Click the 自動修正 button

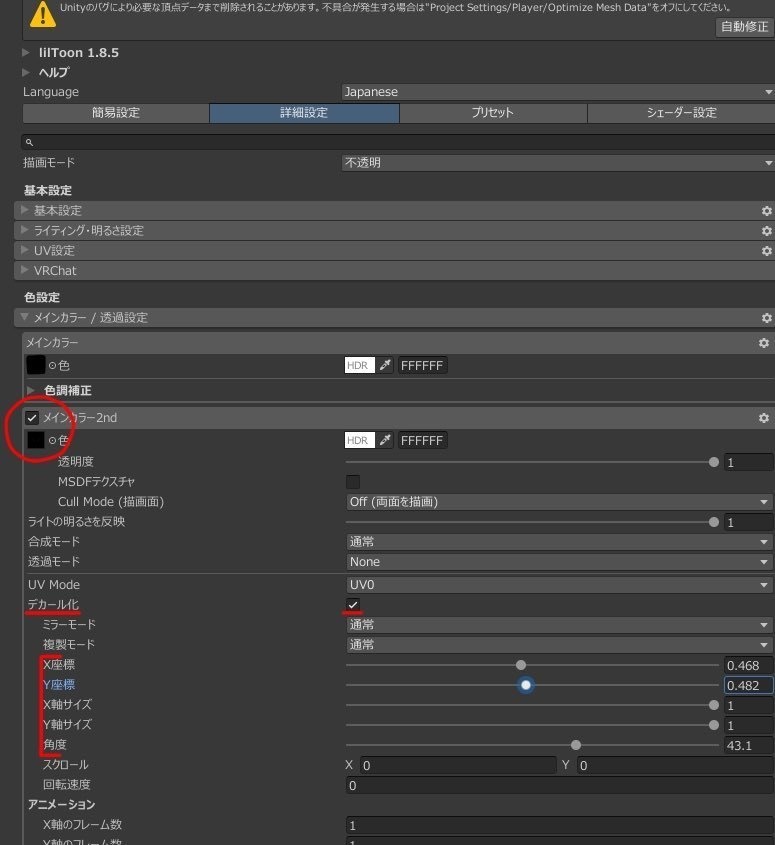coord(745,27)
